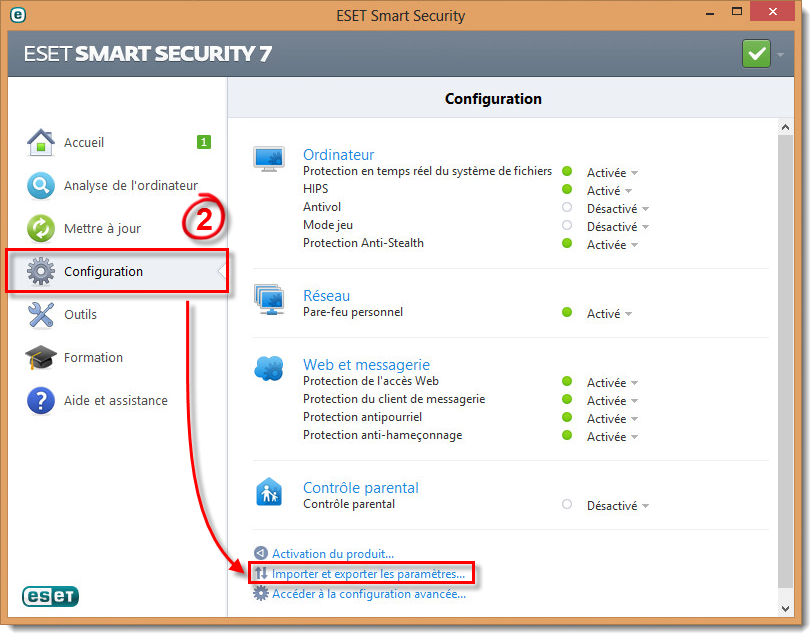Open the Ordinateur section heading
Image resolution: width=811 pixels, height=634 pixels.
click(338, 155)
